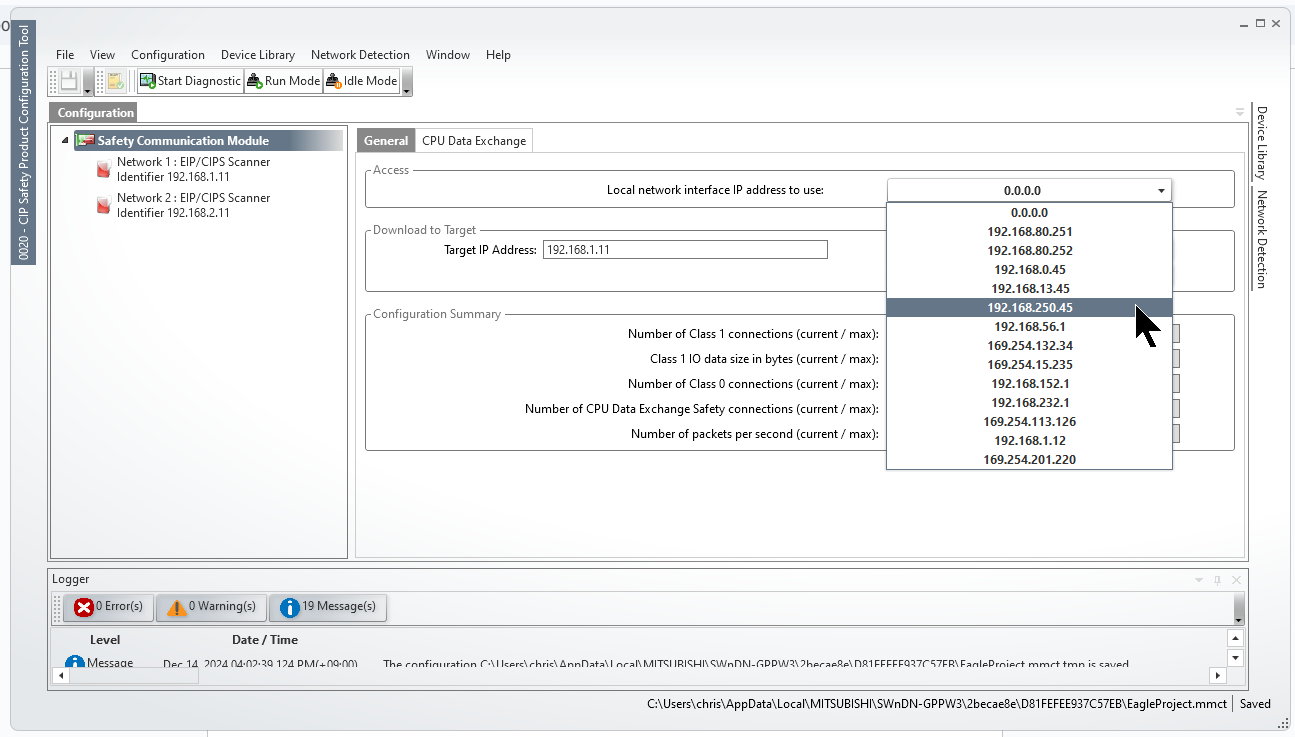Click the blue info icon in the Message row
Image resolution: width=1295 pixels, height=737 pixels.
75,663
